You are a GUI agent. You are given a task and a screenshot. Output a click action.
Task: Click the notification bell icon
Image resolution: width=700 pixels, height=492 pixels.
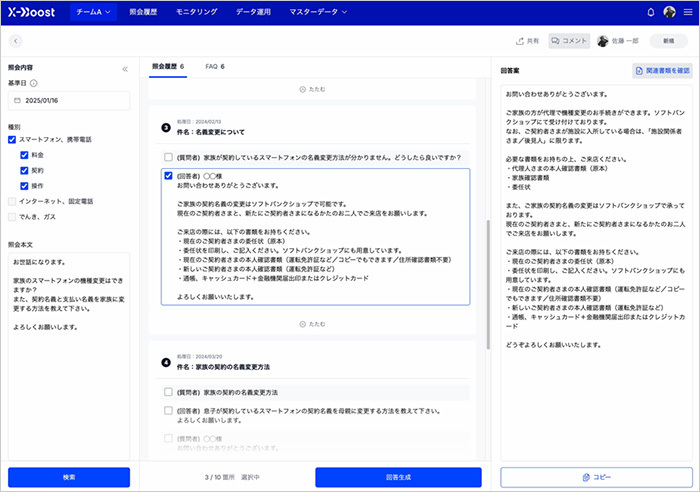pyautogui.click(x=651, y=13)
